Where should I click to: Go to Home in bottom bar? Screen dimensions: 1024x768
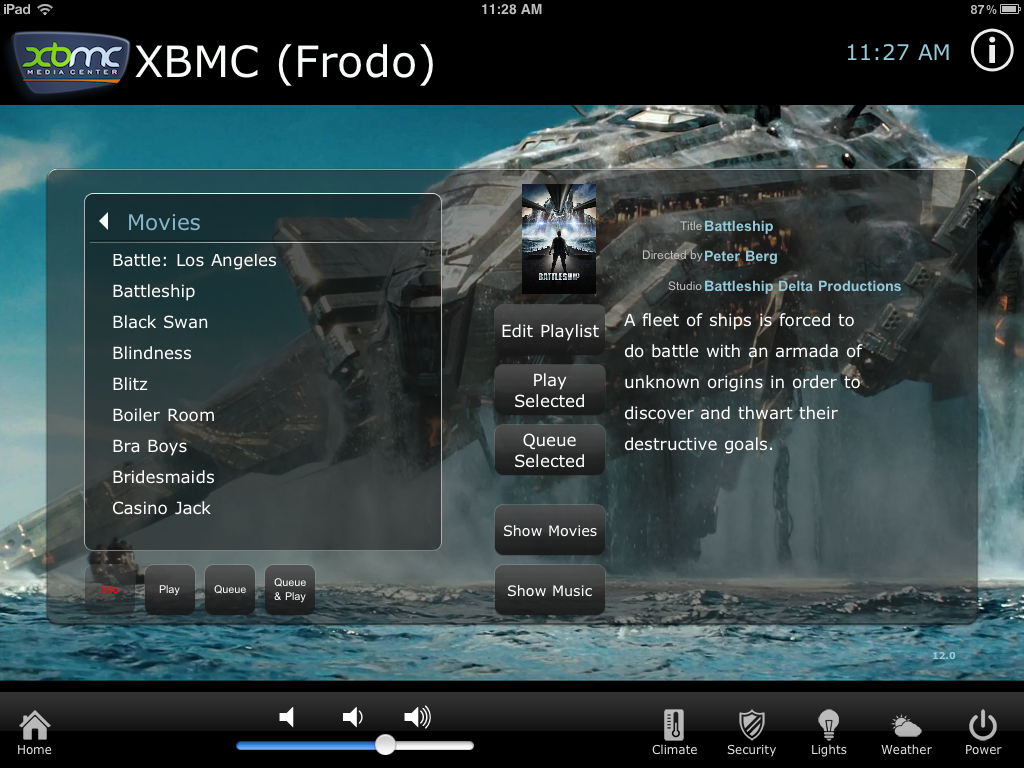coord(34,733)
